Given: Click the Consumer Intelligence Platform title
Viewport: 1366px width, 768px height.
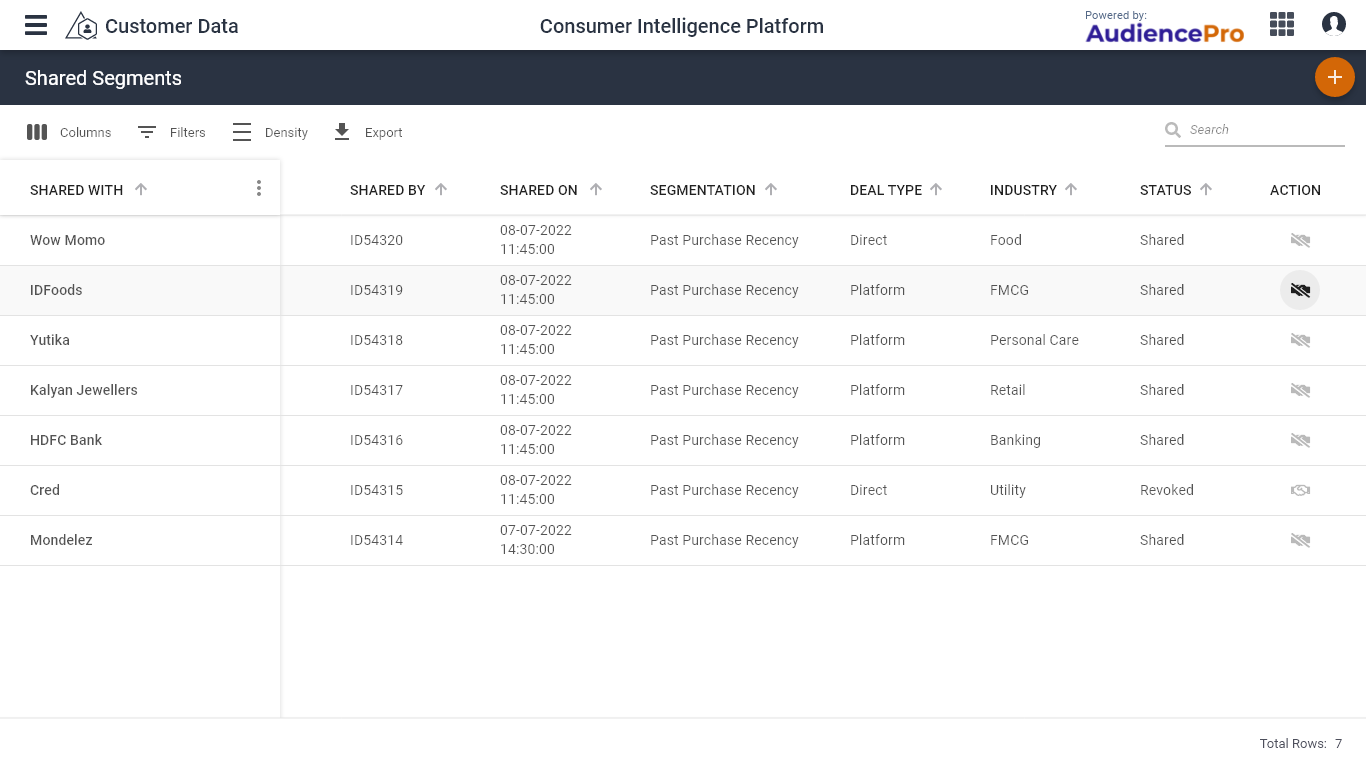Looking at the screenshot, I should coord(682,26).
